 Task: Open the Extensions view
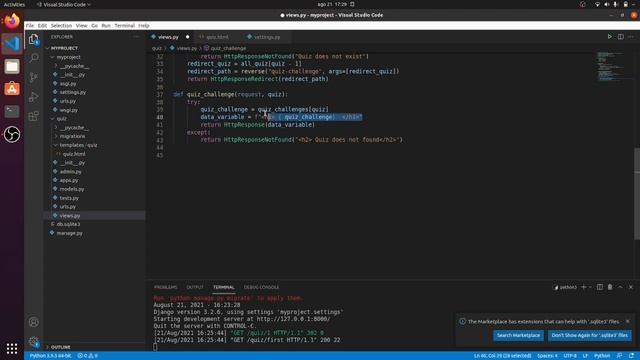34,116
